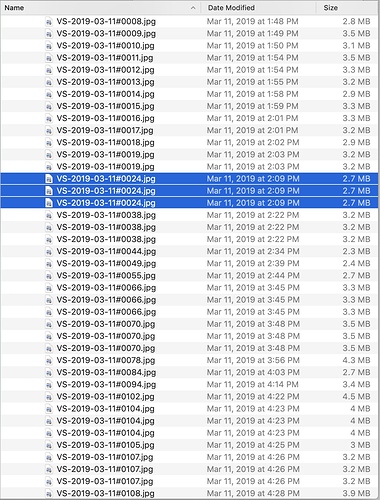This screenshot has width=380, height=500.
Task: Click the size value 3.1 MB
Action: pos(356,46)
